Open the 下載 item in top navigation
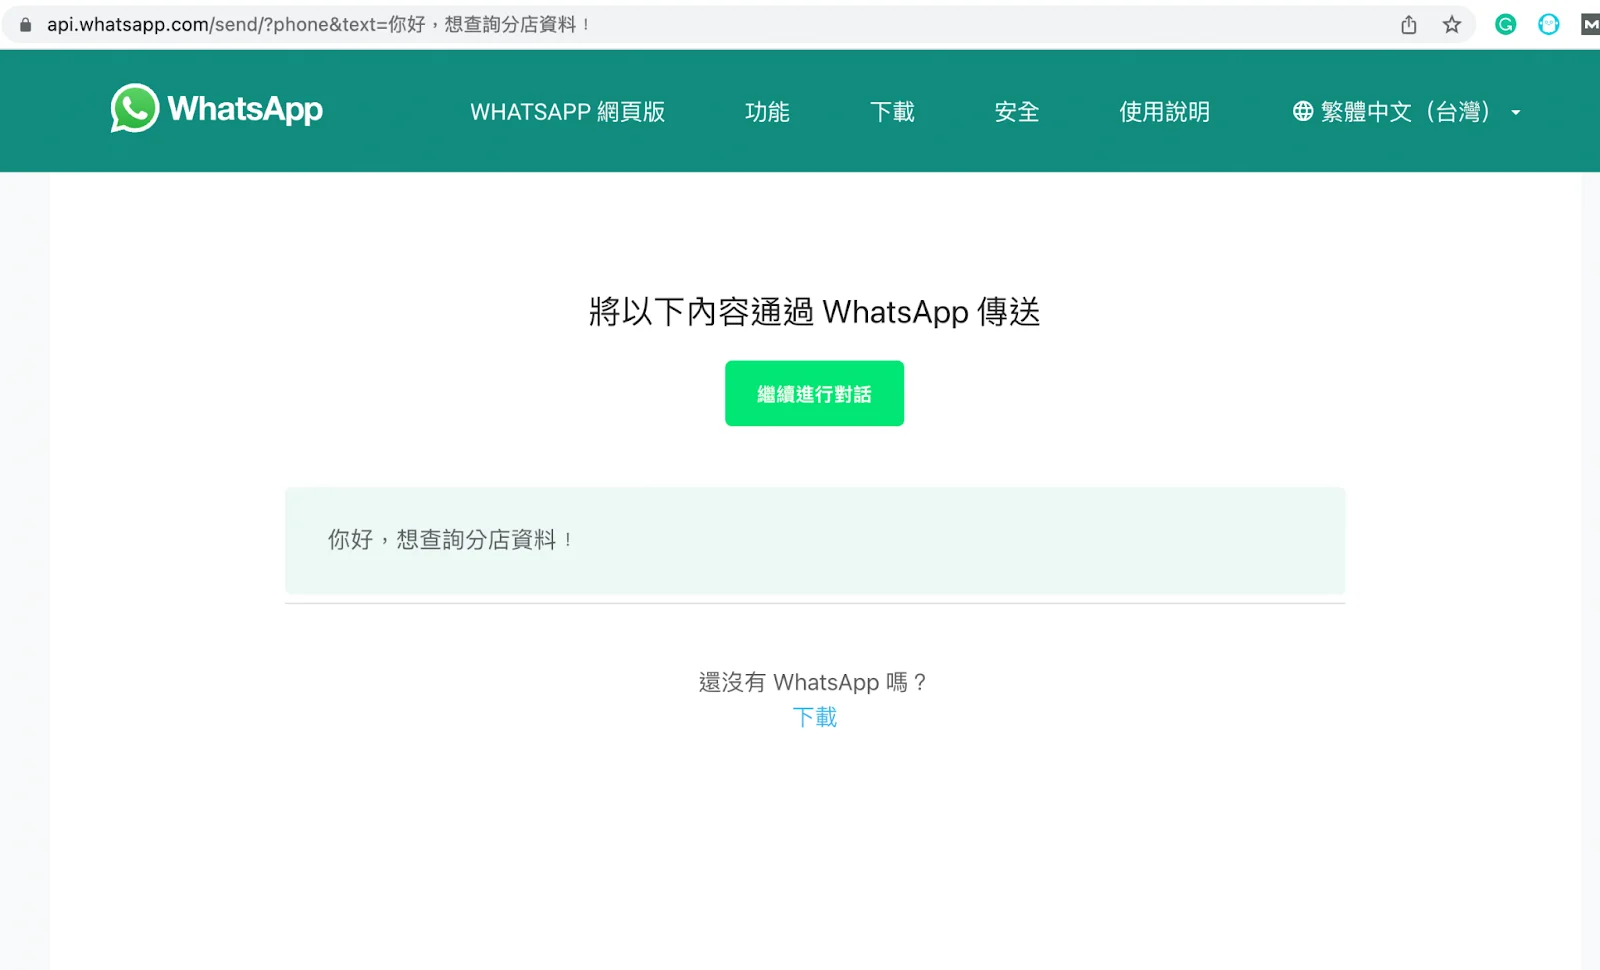The image size is (1600, 970). [x=892, y=112]
